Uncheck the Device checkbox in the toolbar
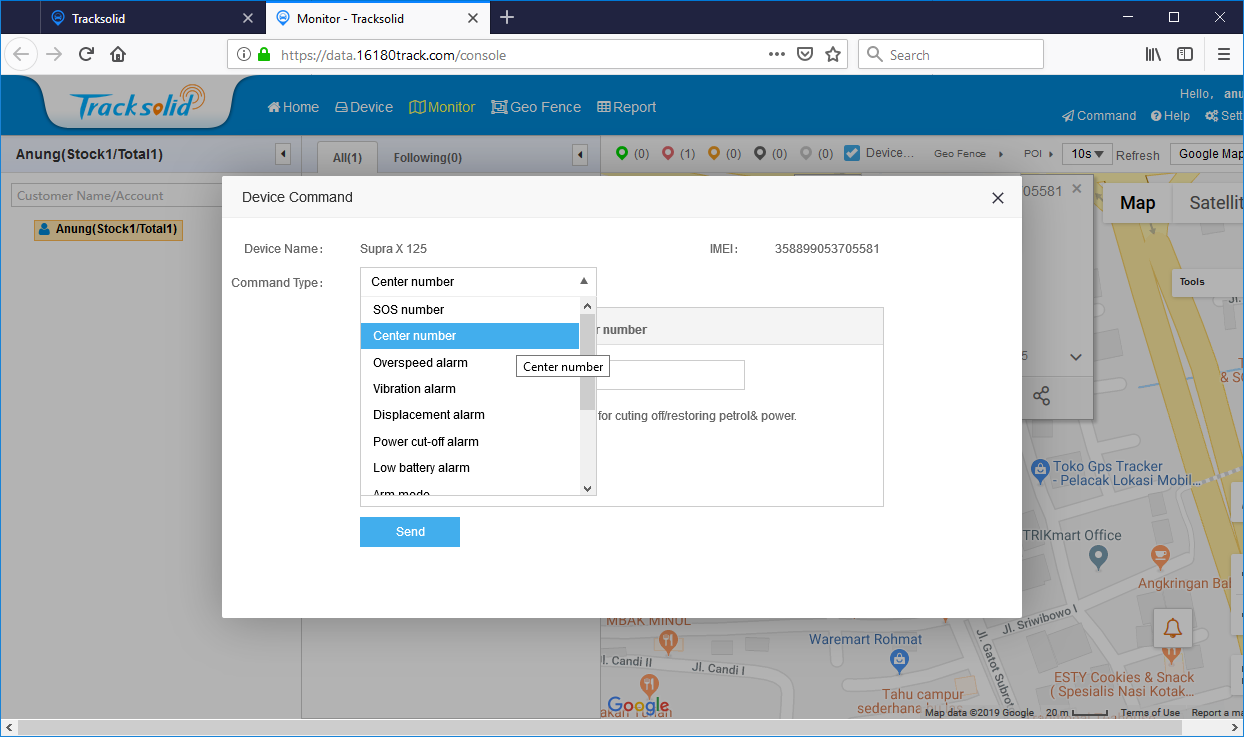Viewport: 1244px width, 737px height. click(x=852, y=152)
